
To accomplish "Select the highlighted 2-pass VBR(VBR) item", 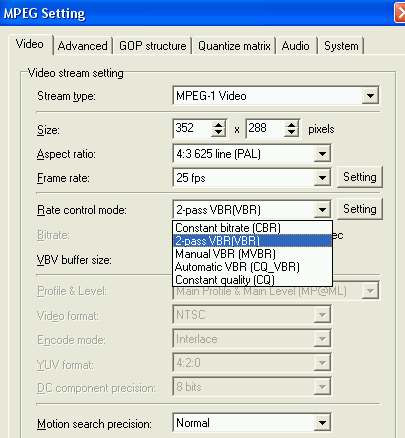I will [x=252, y=241].
